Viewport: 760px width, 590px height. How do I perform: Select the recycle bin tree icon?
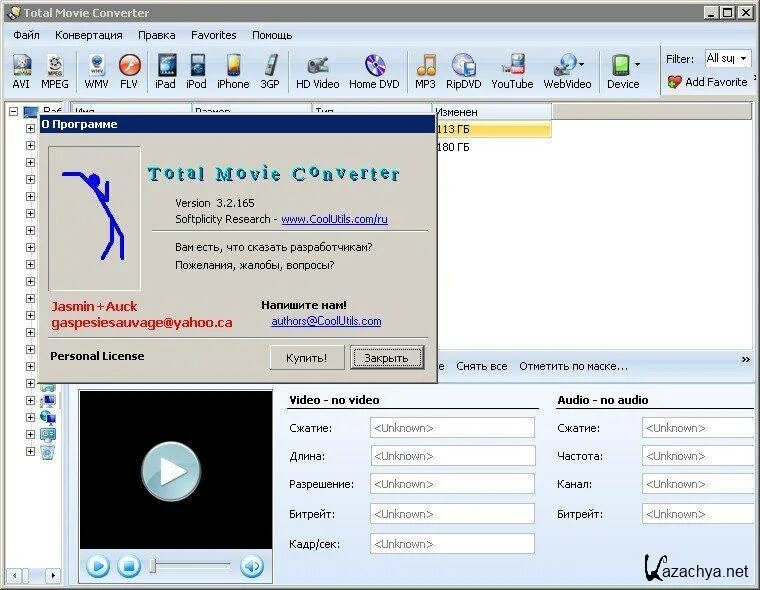pyautogui.click(x=48, y=452)
